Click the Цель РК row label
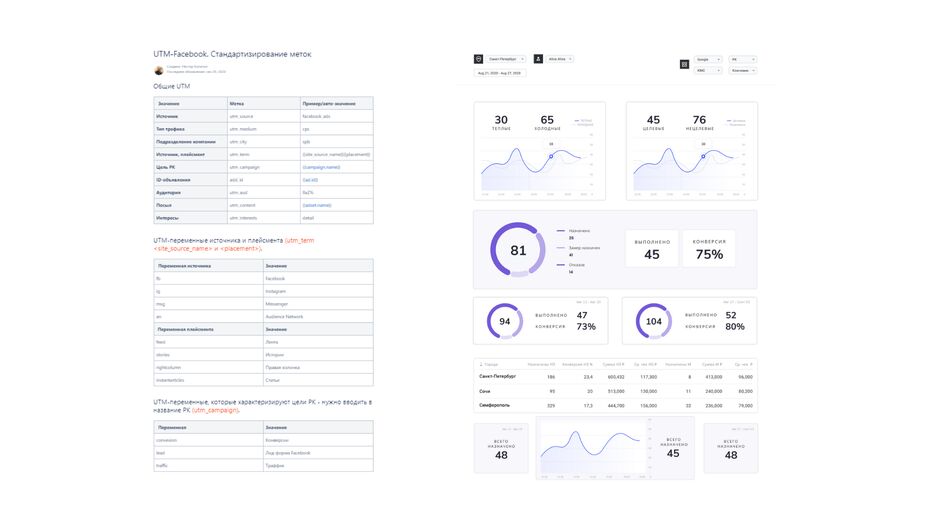The height and width of the screenshot is (525, 935). tap(165, 167)
